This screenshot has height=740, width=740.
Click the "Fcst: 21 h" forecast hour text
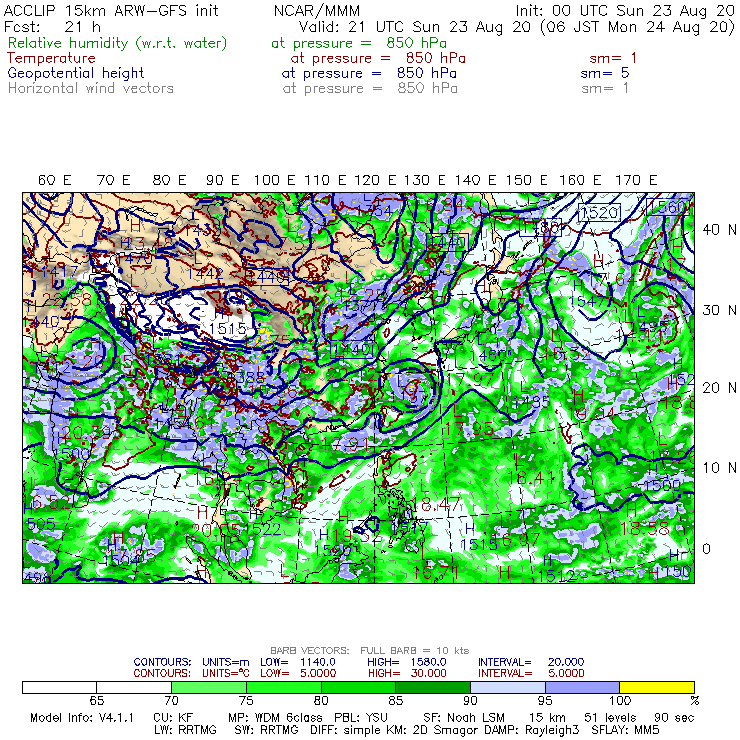[x=52, y=27]
